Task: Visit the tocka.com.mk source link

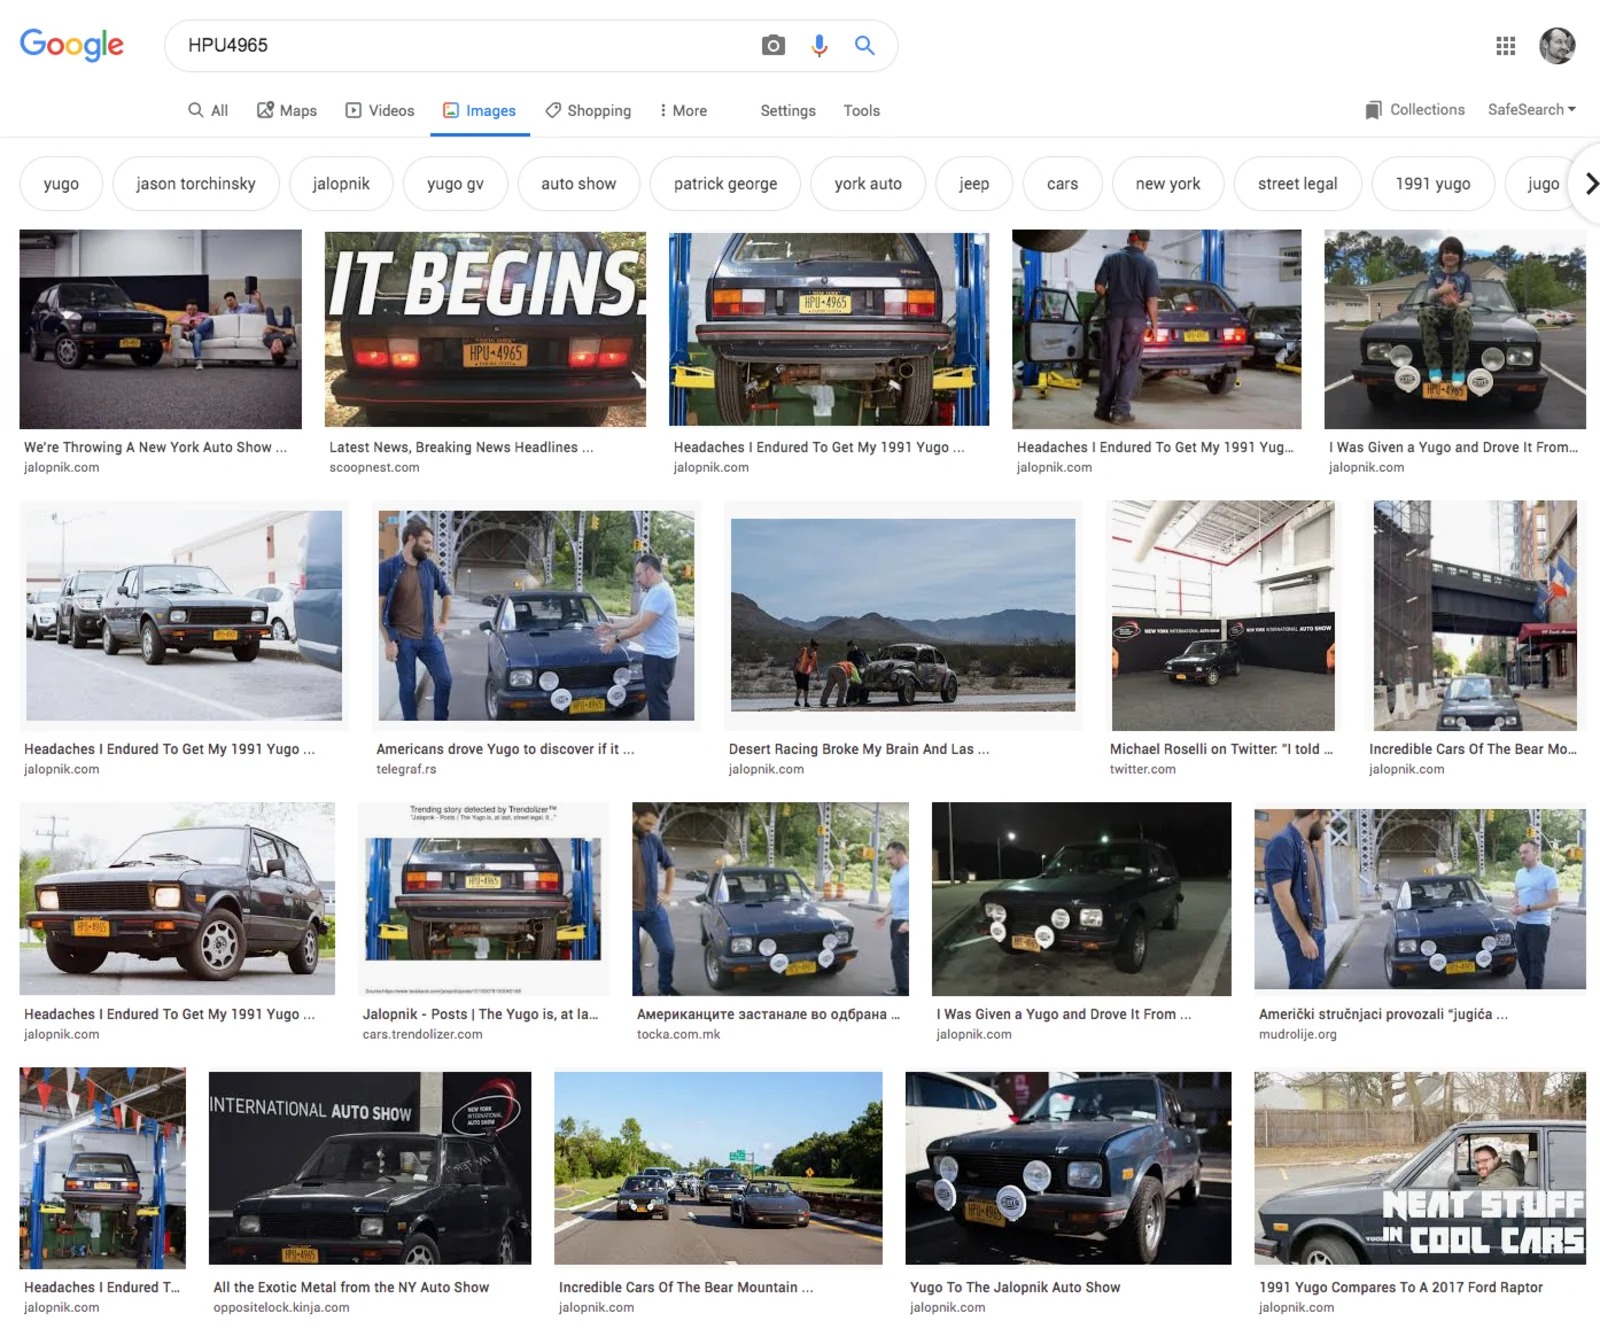Action: point(678,1034)
